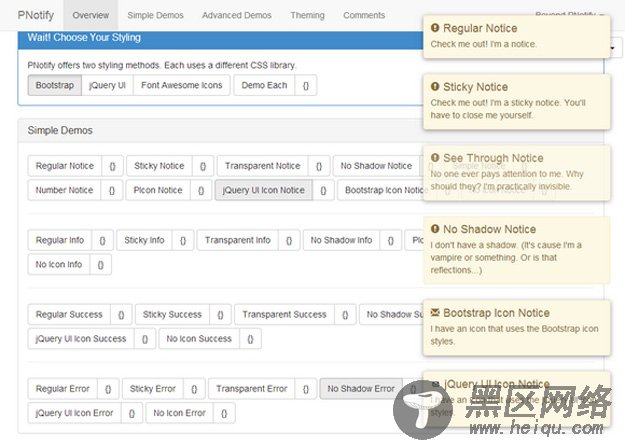This screenshot has width=625, height=445.
Task: Click the Picon Notice button
Action: pos(158,190)
